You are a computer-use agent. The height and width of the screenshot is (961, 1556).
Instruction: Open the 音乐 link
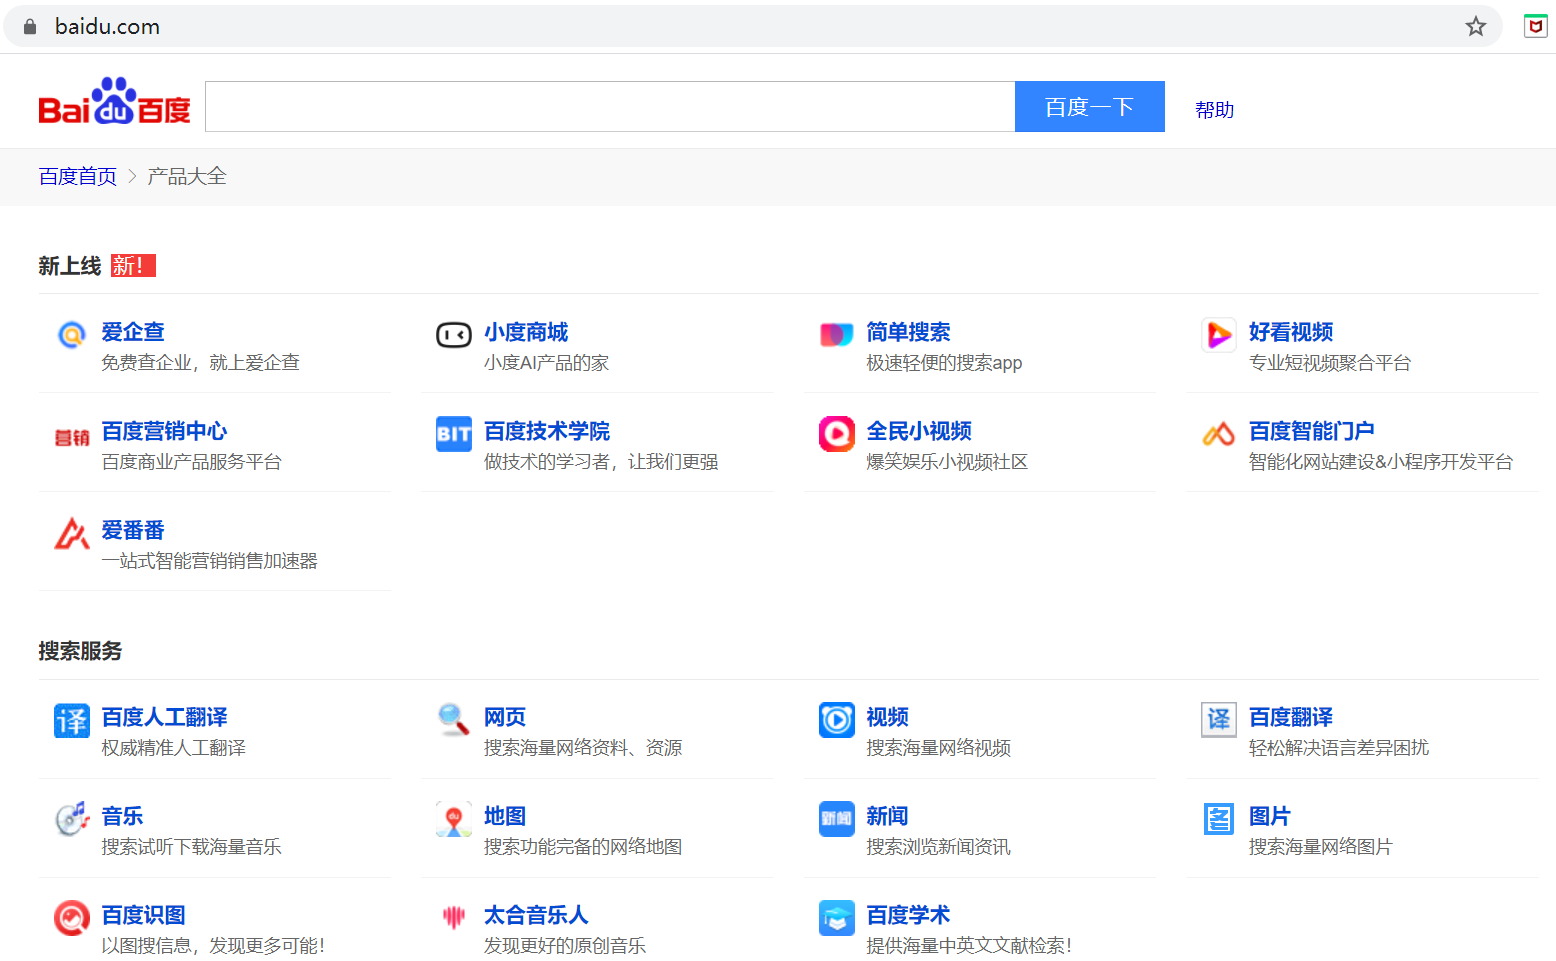pyautogui.click(x=122, y=816)
